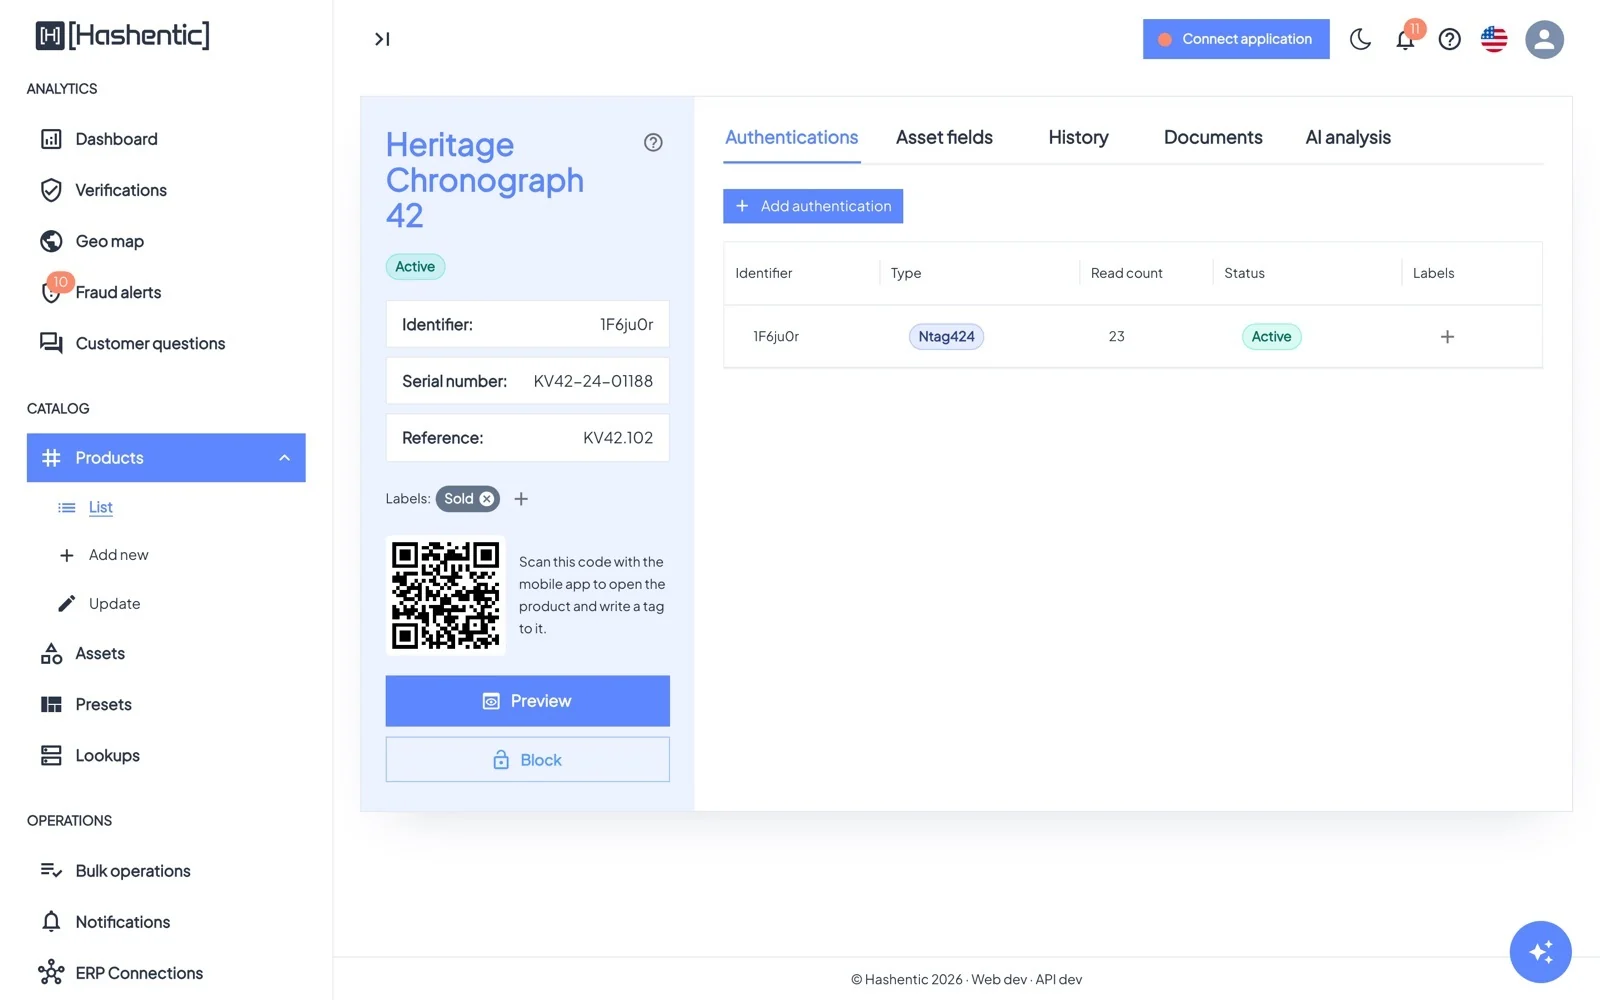Add a new label to the product
Image resolution: width=1600 pixels, height=1000 pixels.
[521, 499]
